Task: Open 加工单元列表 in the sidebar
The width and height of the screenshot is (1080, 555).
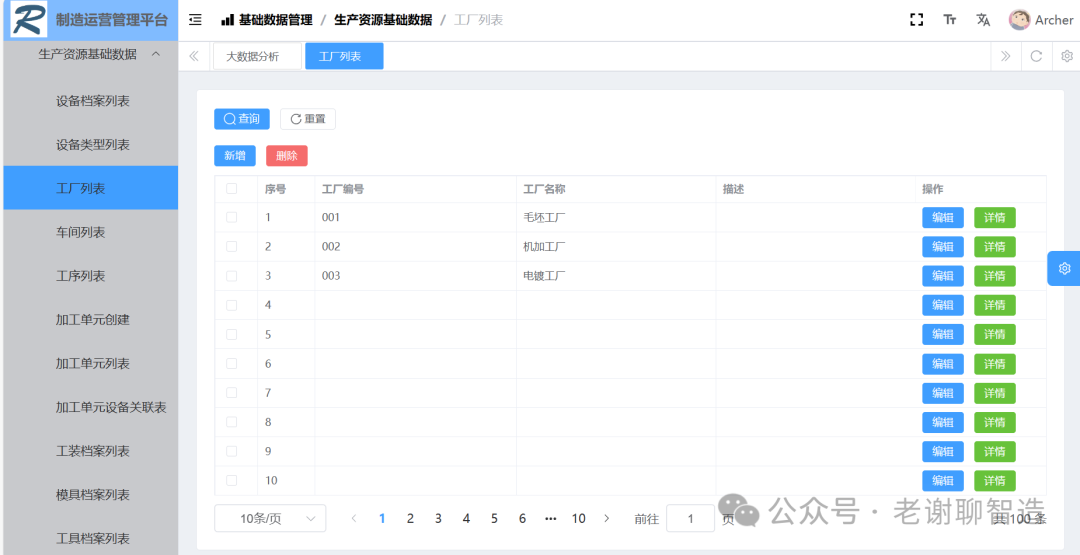Action: 91,364
